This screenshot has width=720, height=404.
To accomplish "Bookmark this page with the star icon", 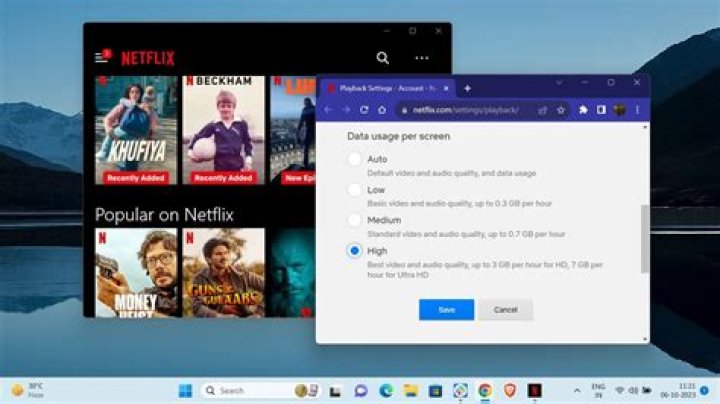I will 561,110.
